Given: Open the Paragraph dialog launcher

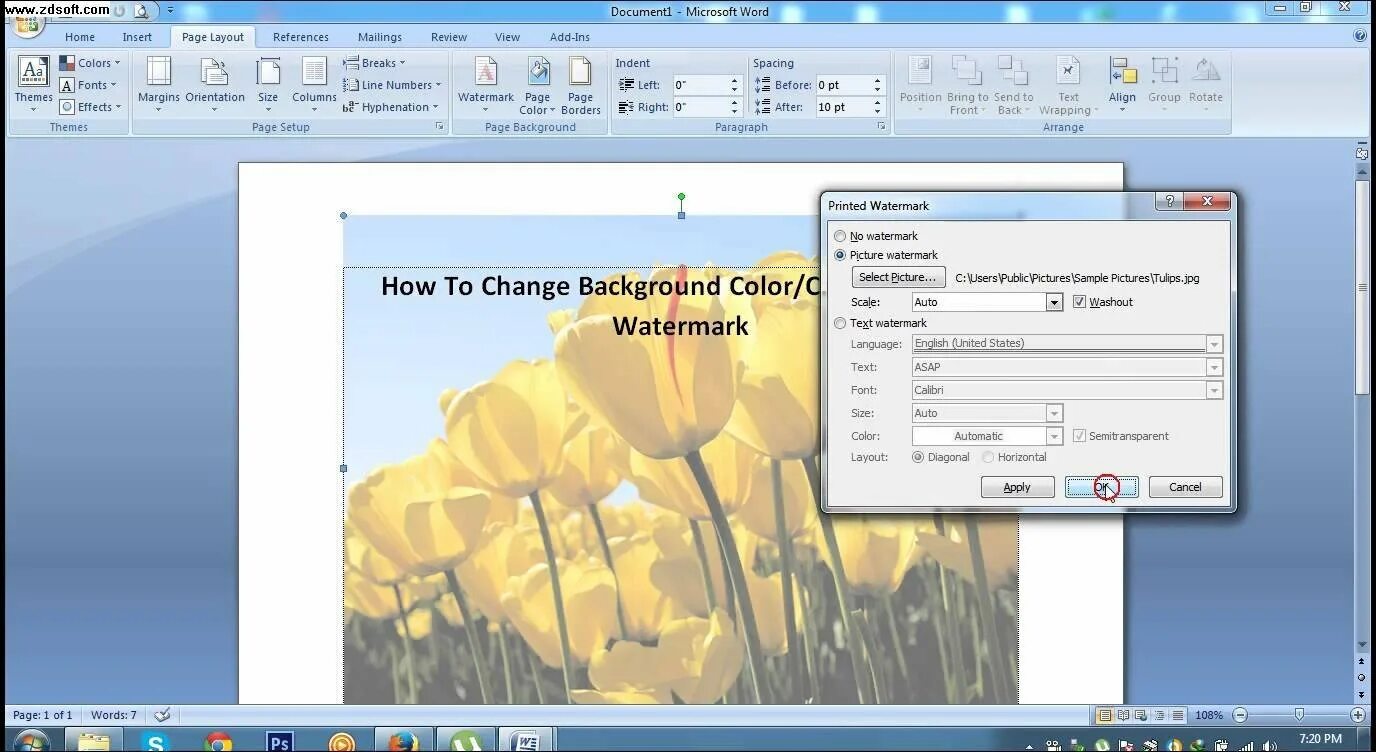Looking at the screenshot, I should 881,127.
